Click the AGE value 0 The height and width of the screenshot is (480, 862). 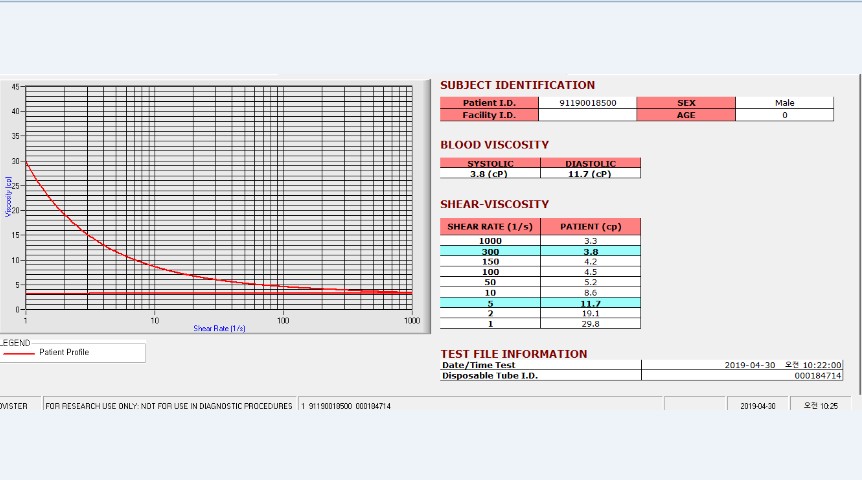coord(784,115)
